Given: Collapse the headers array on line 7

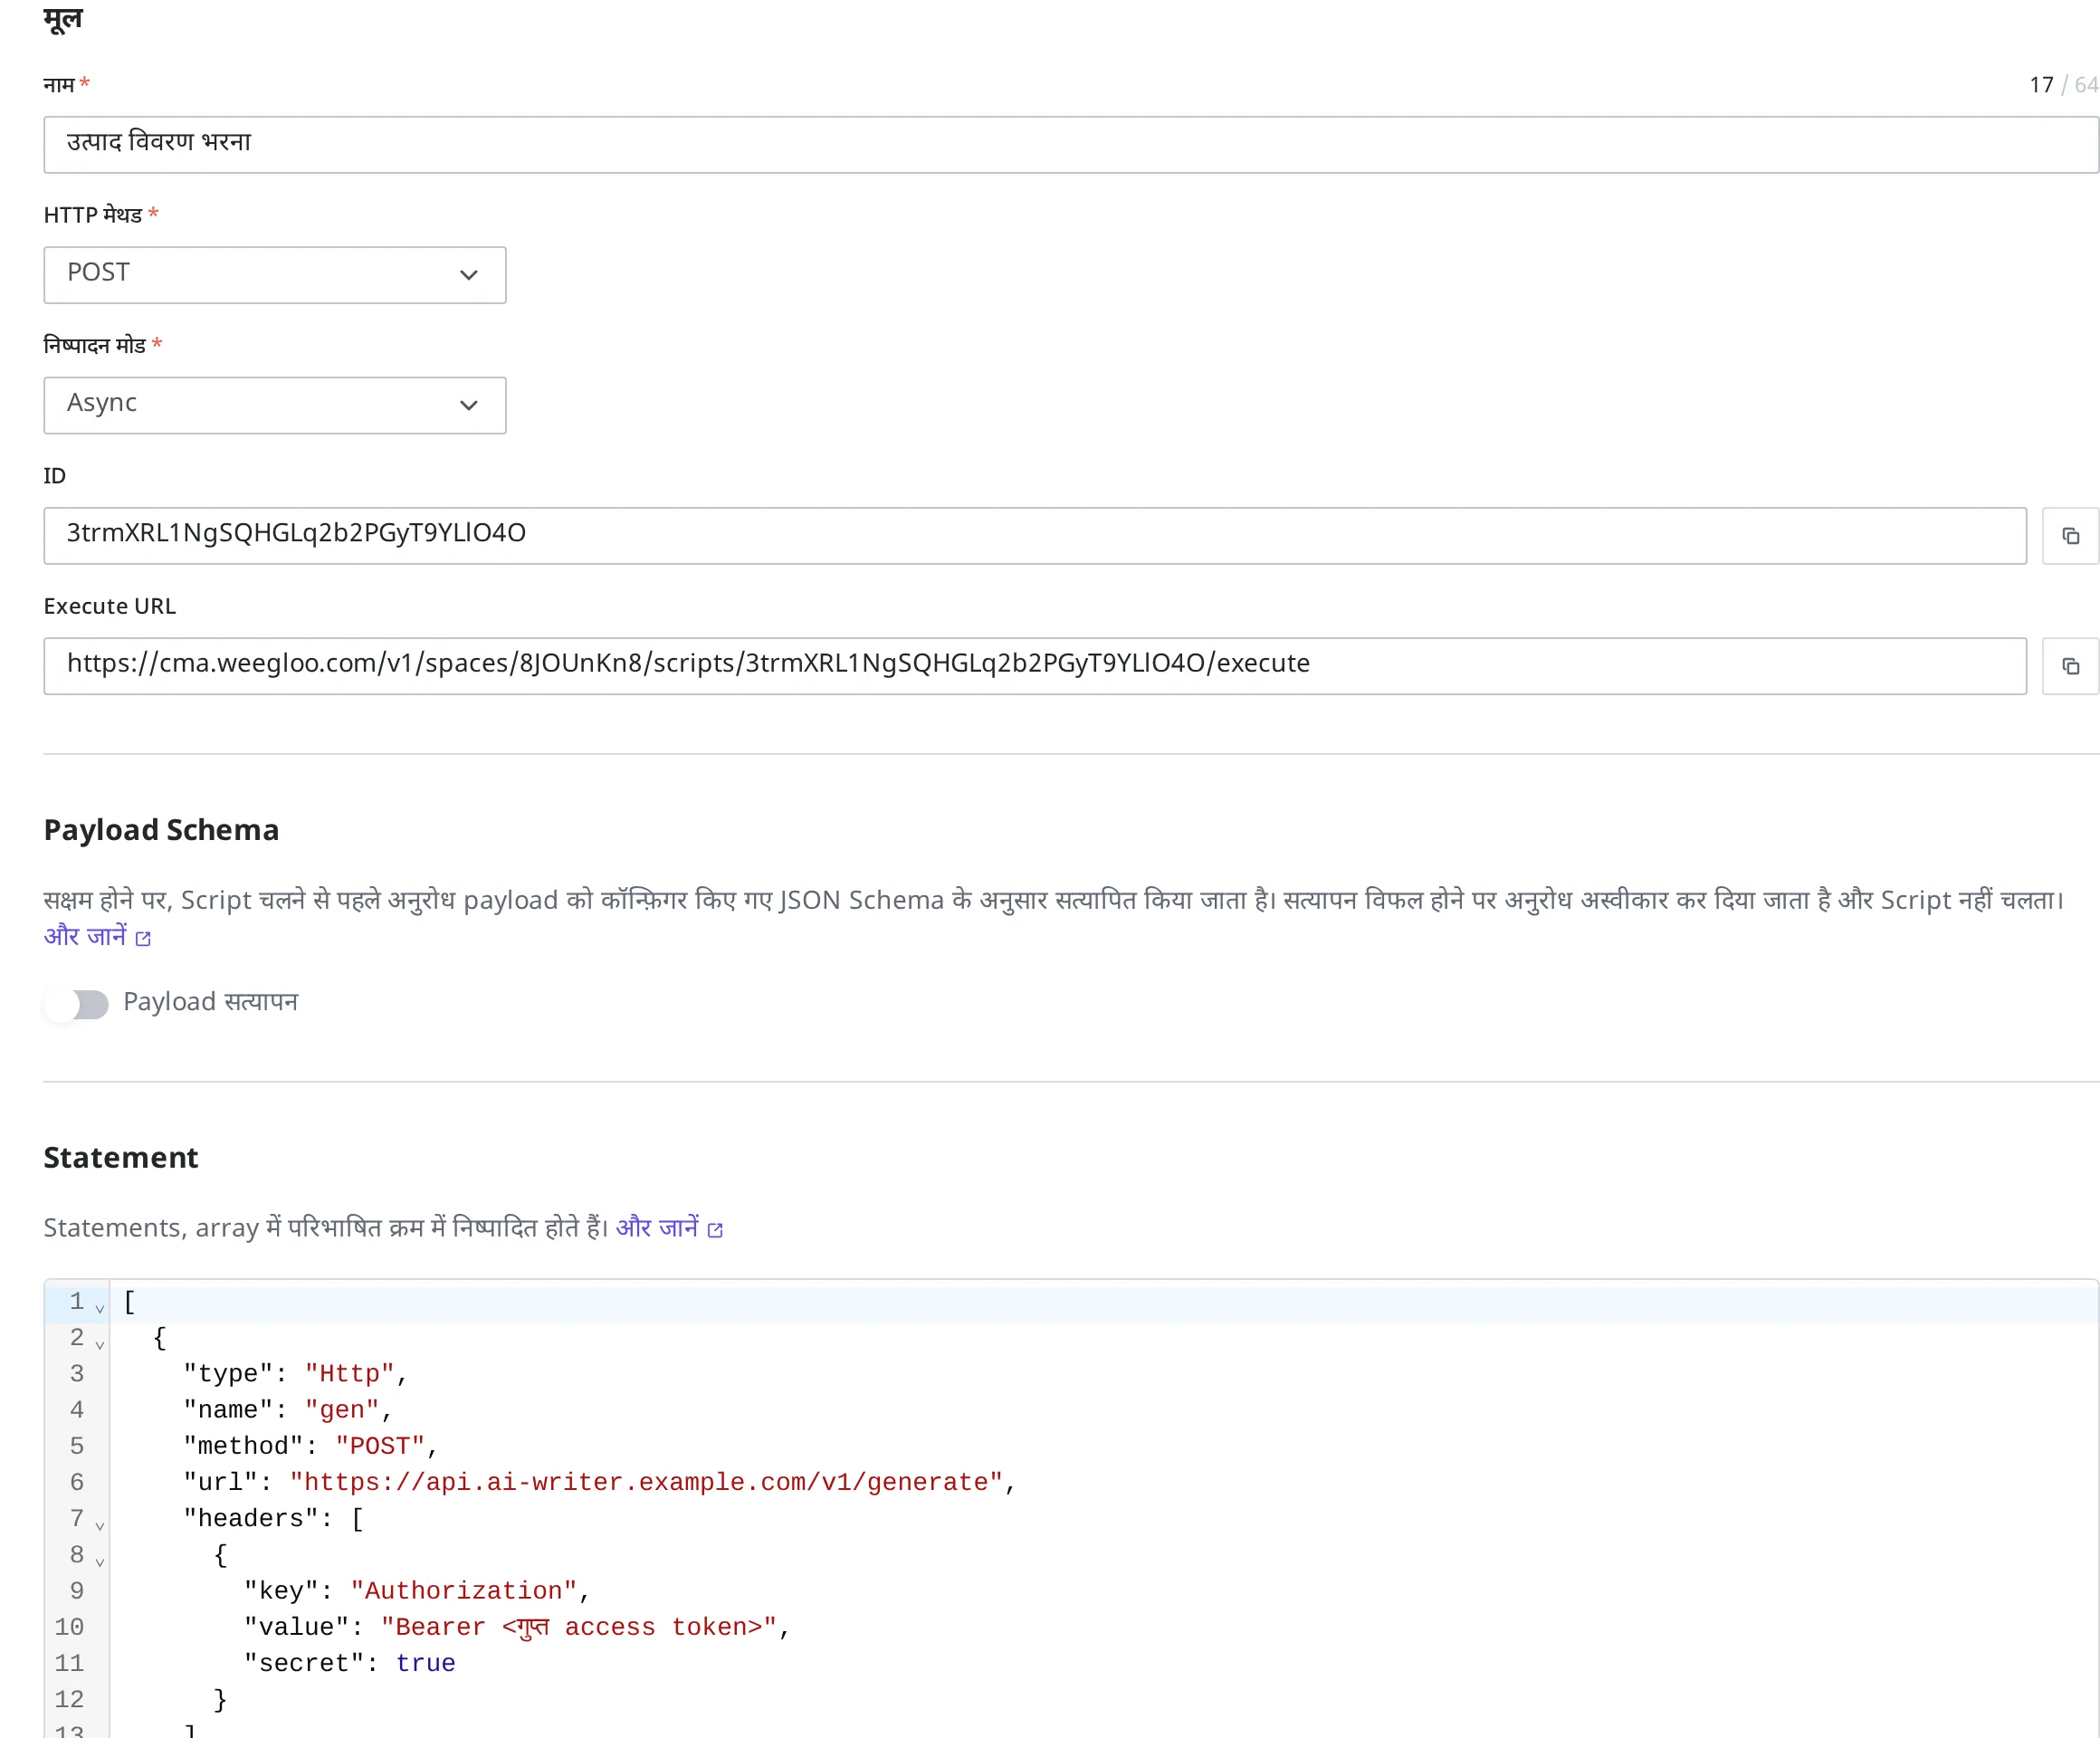Looking at the screenshot, I should tap(100, 1525).
